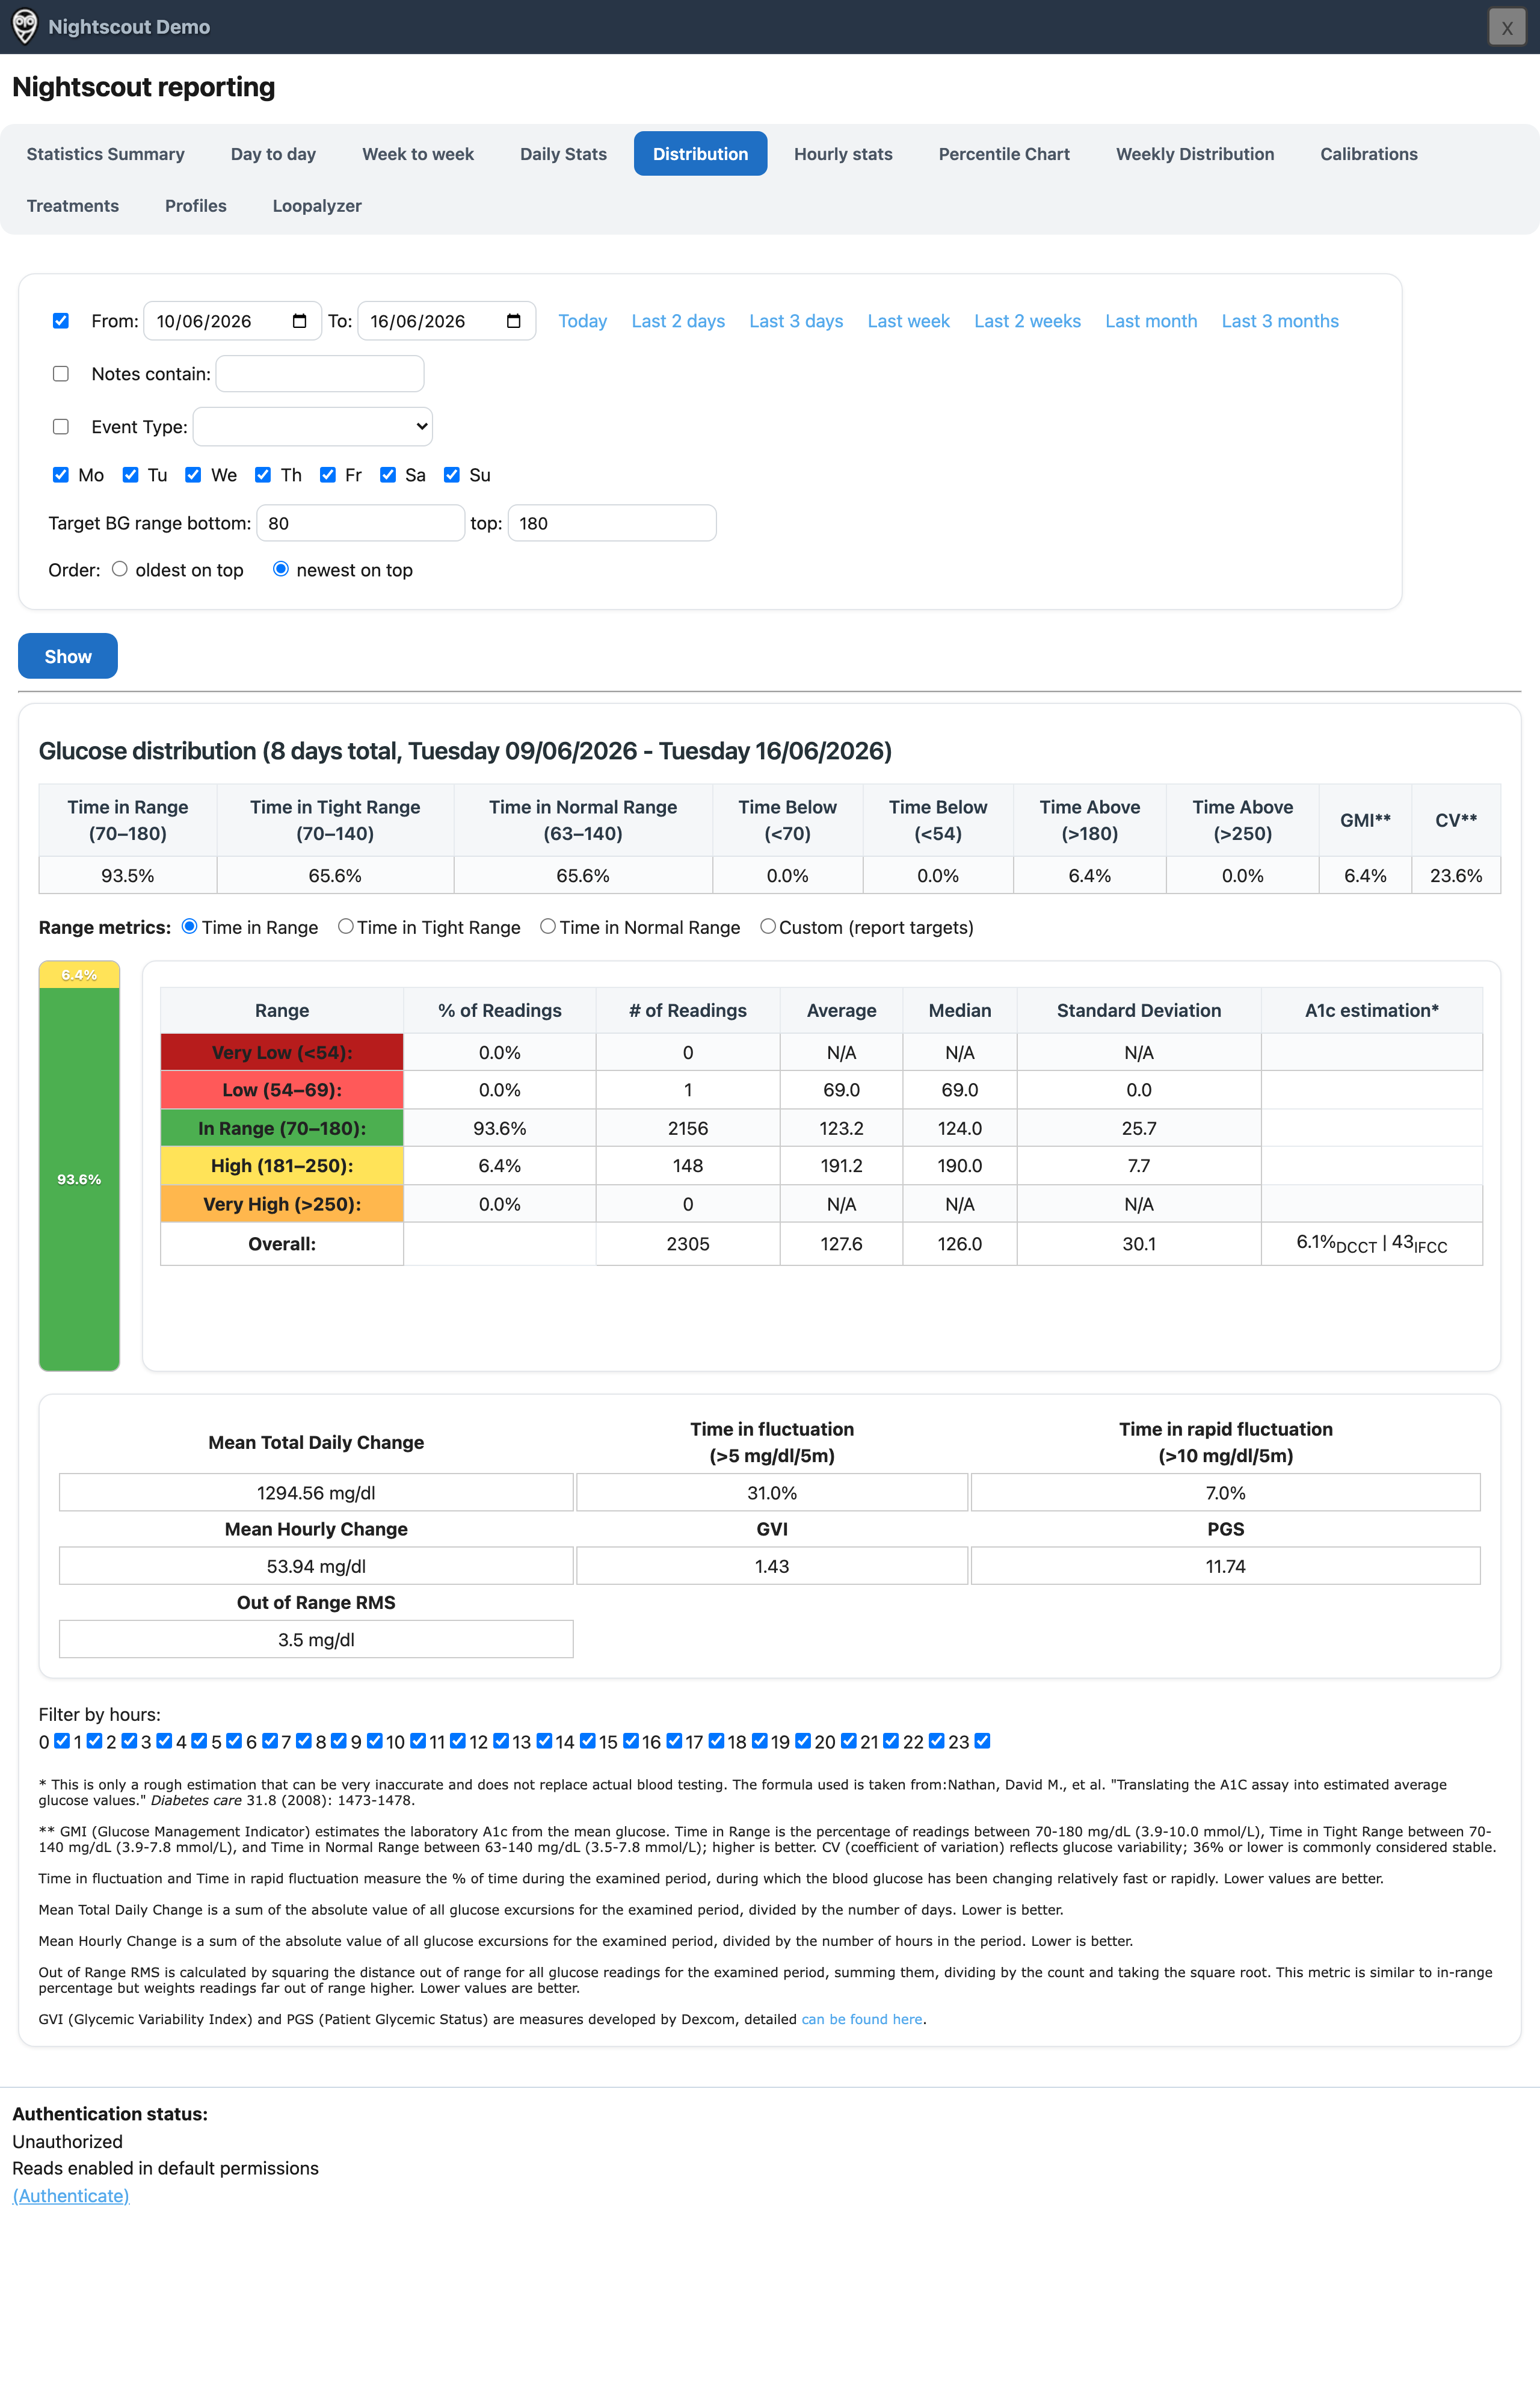
Task: Open the Calibrations tab
Action: 1369,154
